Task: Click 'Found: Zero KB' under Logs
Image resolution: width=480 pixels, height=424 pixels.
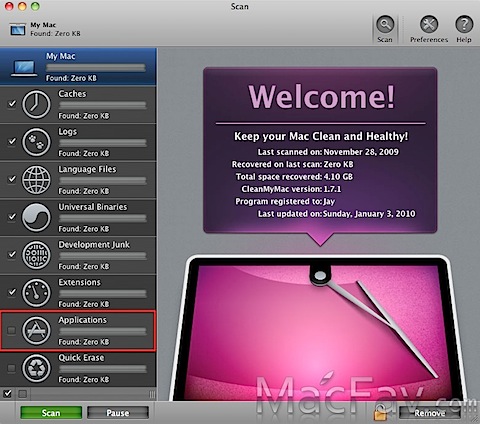Action: [84, 153]
